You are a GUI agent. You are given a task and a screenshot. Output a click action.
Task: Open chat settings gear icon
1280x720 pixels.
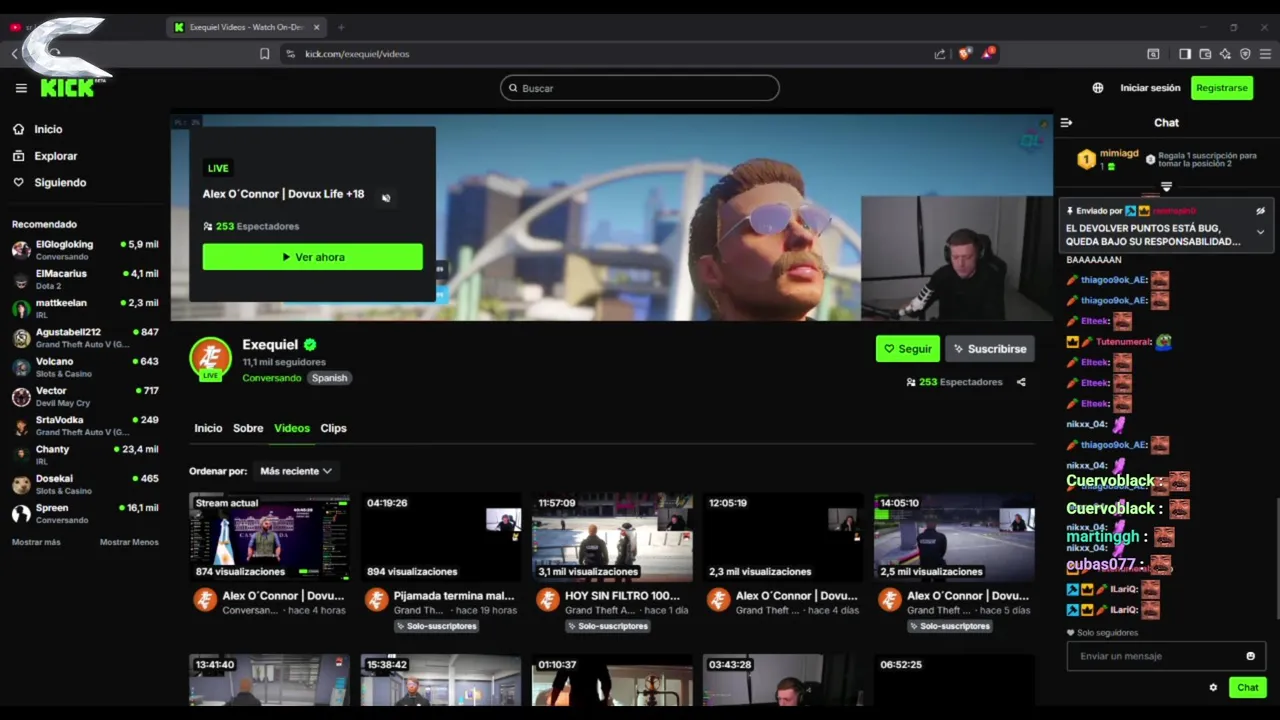tap(1213, 688)
